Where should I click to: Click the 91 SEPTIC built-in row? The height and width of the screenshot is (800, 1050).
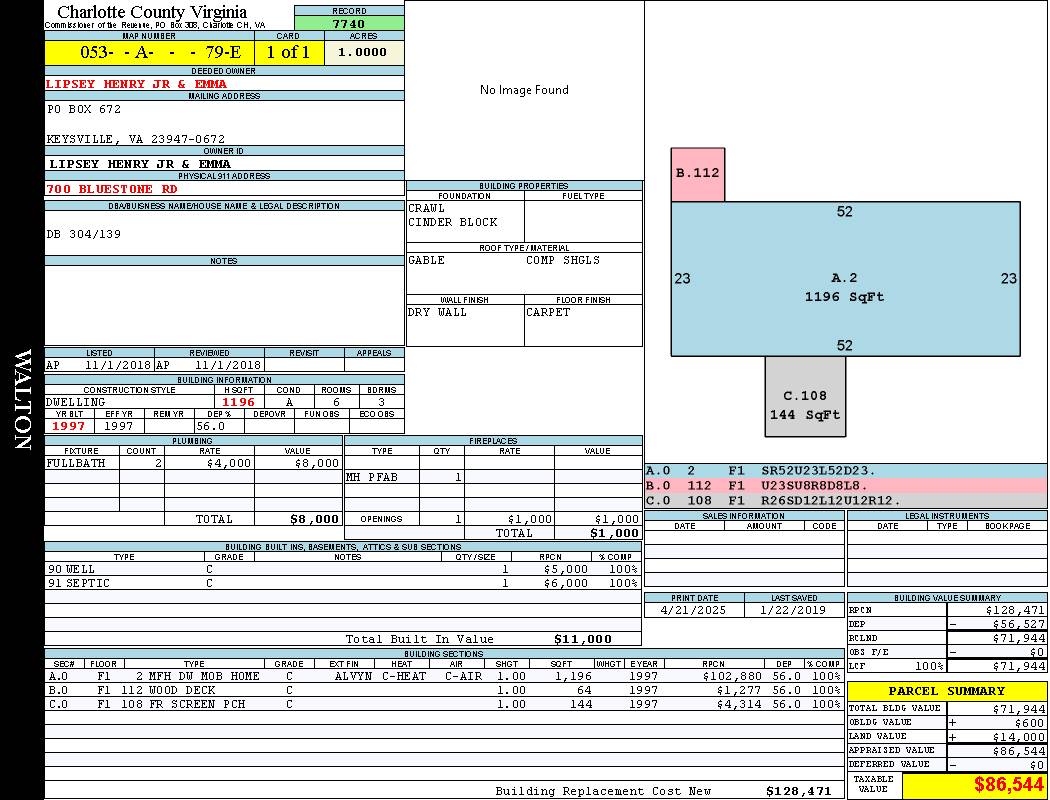pos(343,583)
